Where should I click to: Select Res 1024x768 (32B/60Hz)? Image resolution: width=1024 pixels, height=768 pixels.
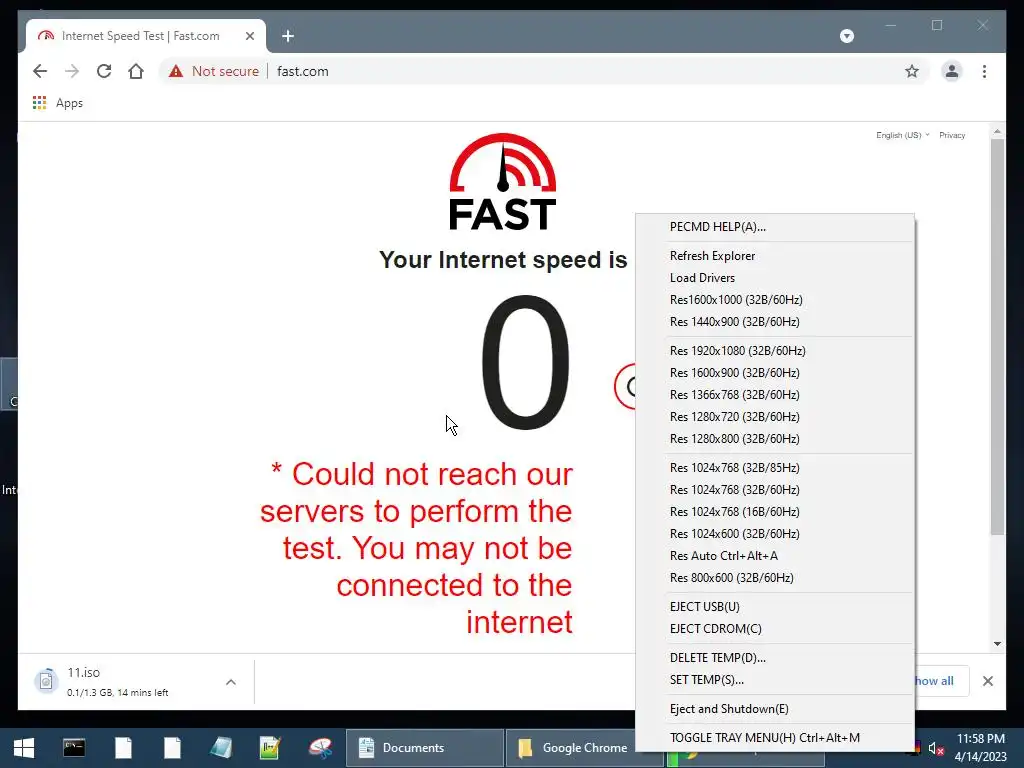pos(775,490)
